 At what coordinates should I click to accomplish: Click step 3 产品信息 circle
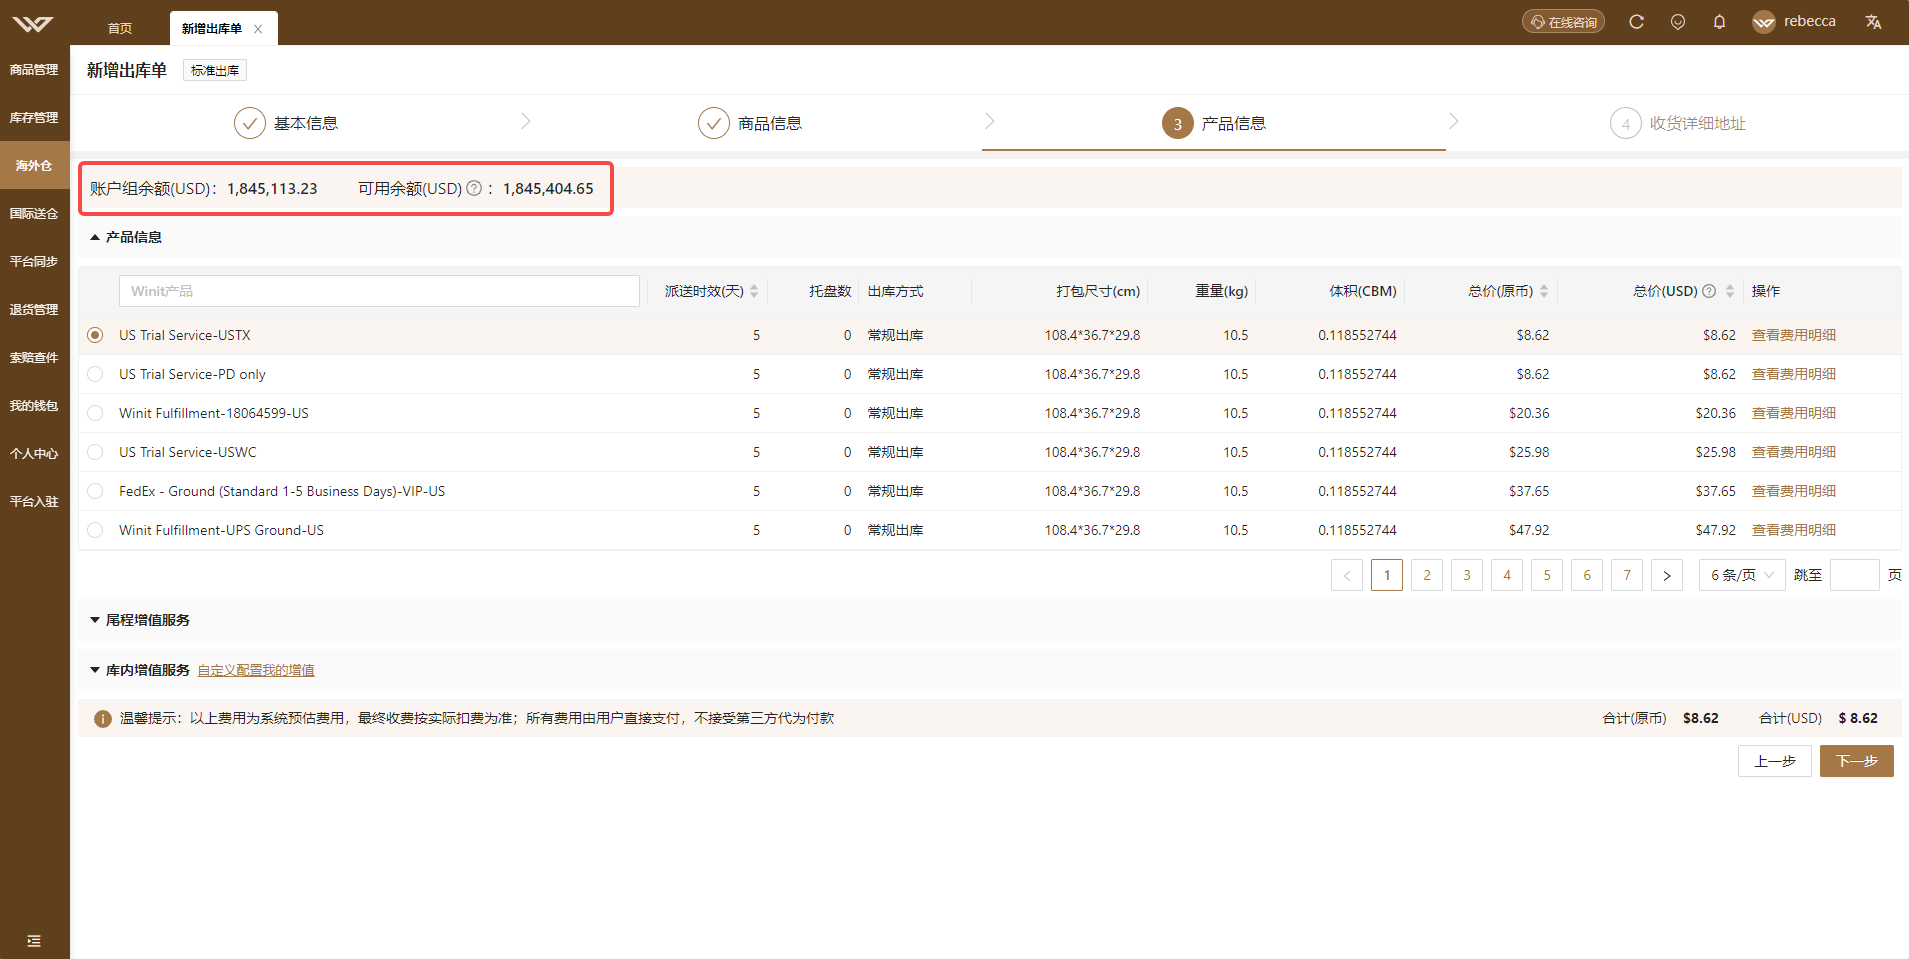[x=1178, y=123]
